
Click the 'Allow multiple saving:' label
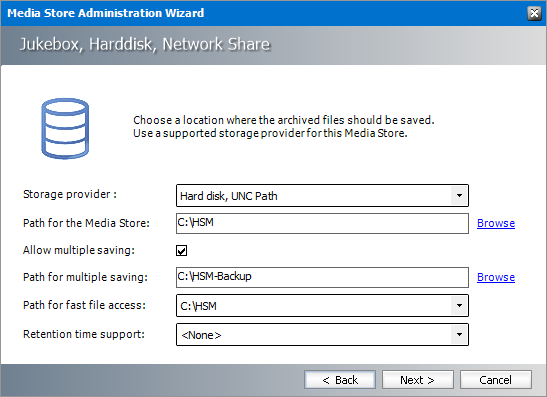(x=79, y=250)
